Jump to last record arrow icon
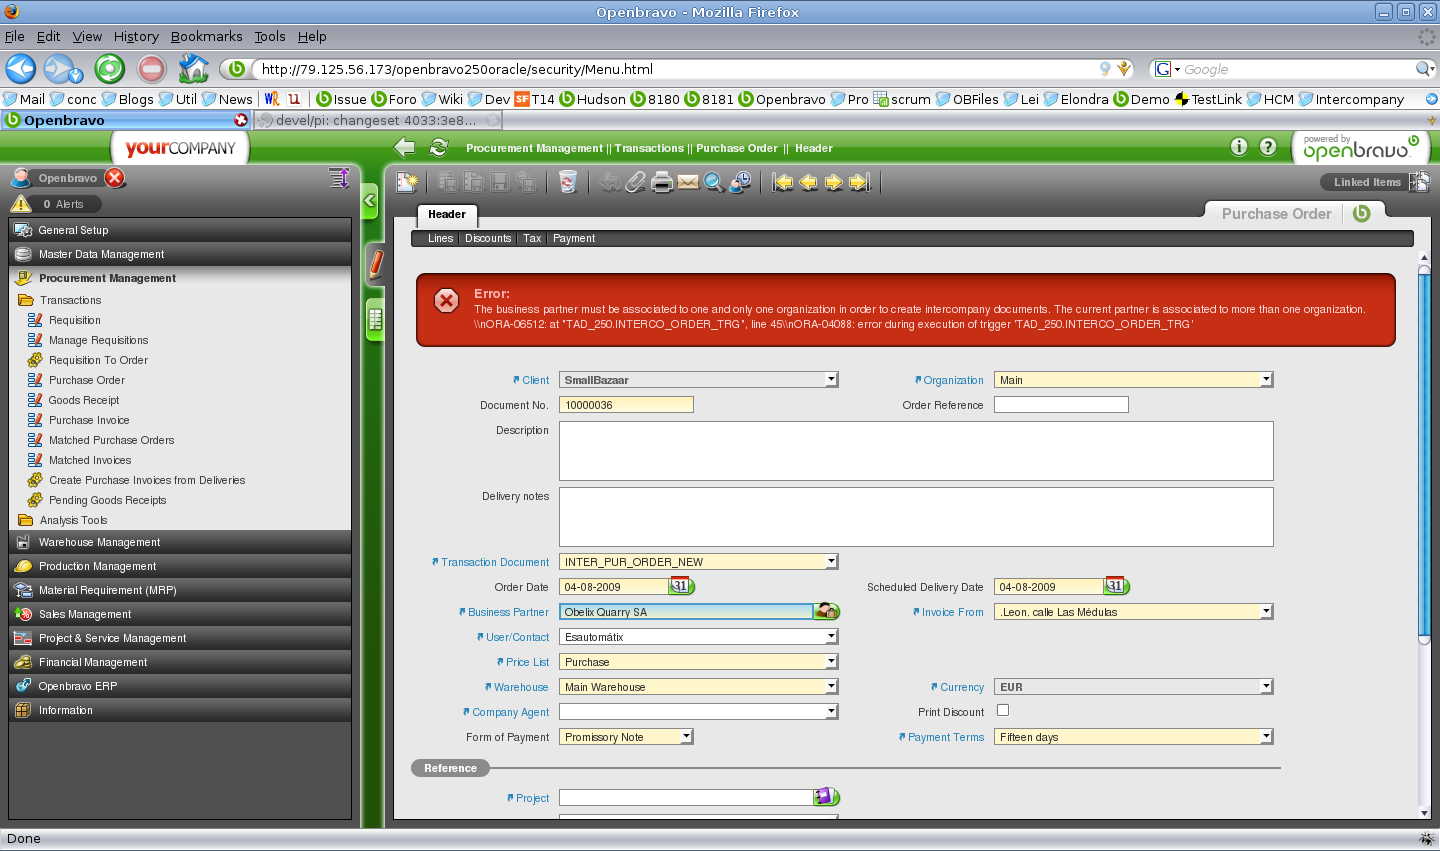Screen dimensions: 1440x851 [860, 182]
